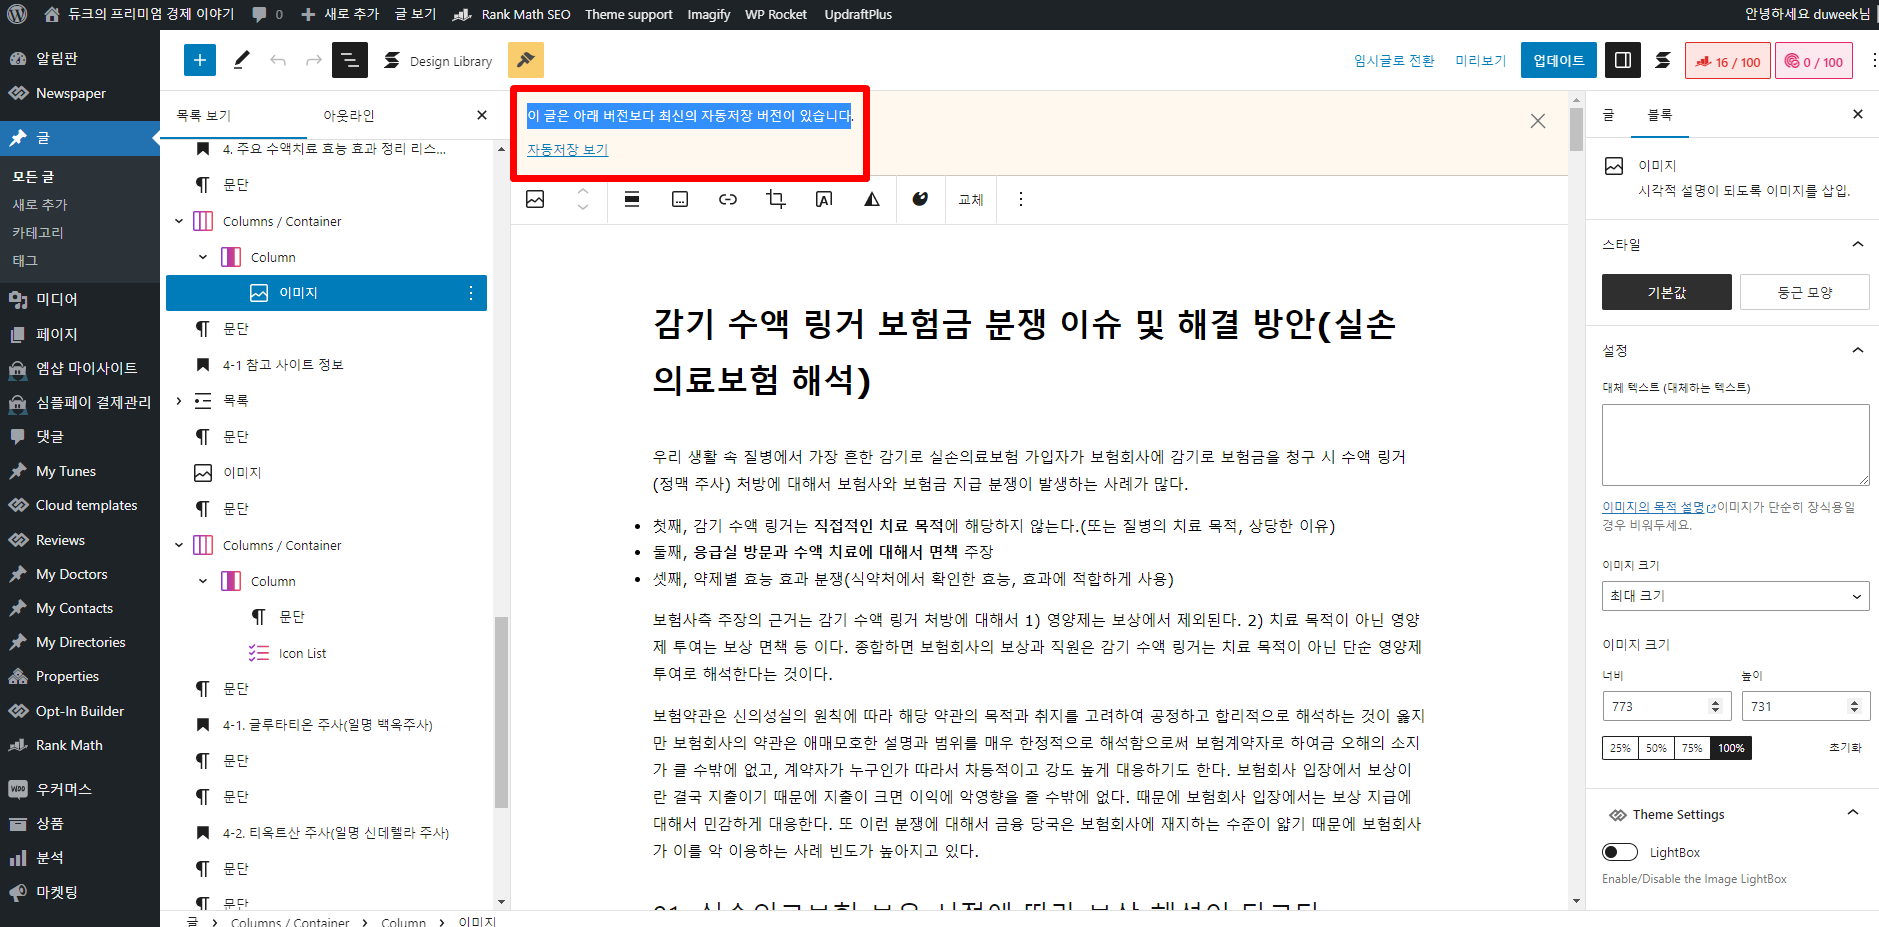Select the pen edit tool
The width and height of the screenshot is (1879, 927).
click(x=241, y=60)
